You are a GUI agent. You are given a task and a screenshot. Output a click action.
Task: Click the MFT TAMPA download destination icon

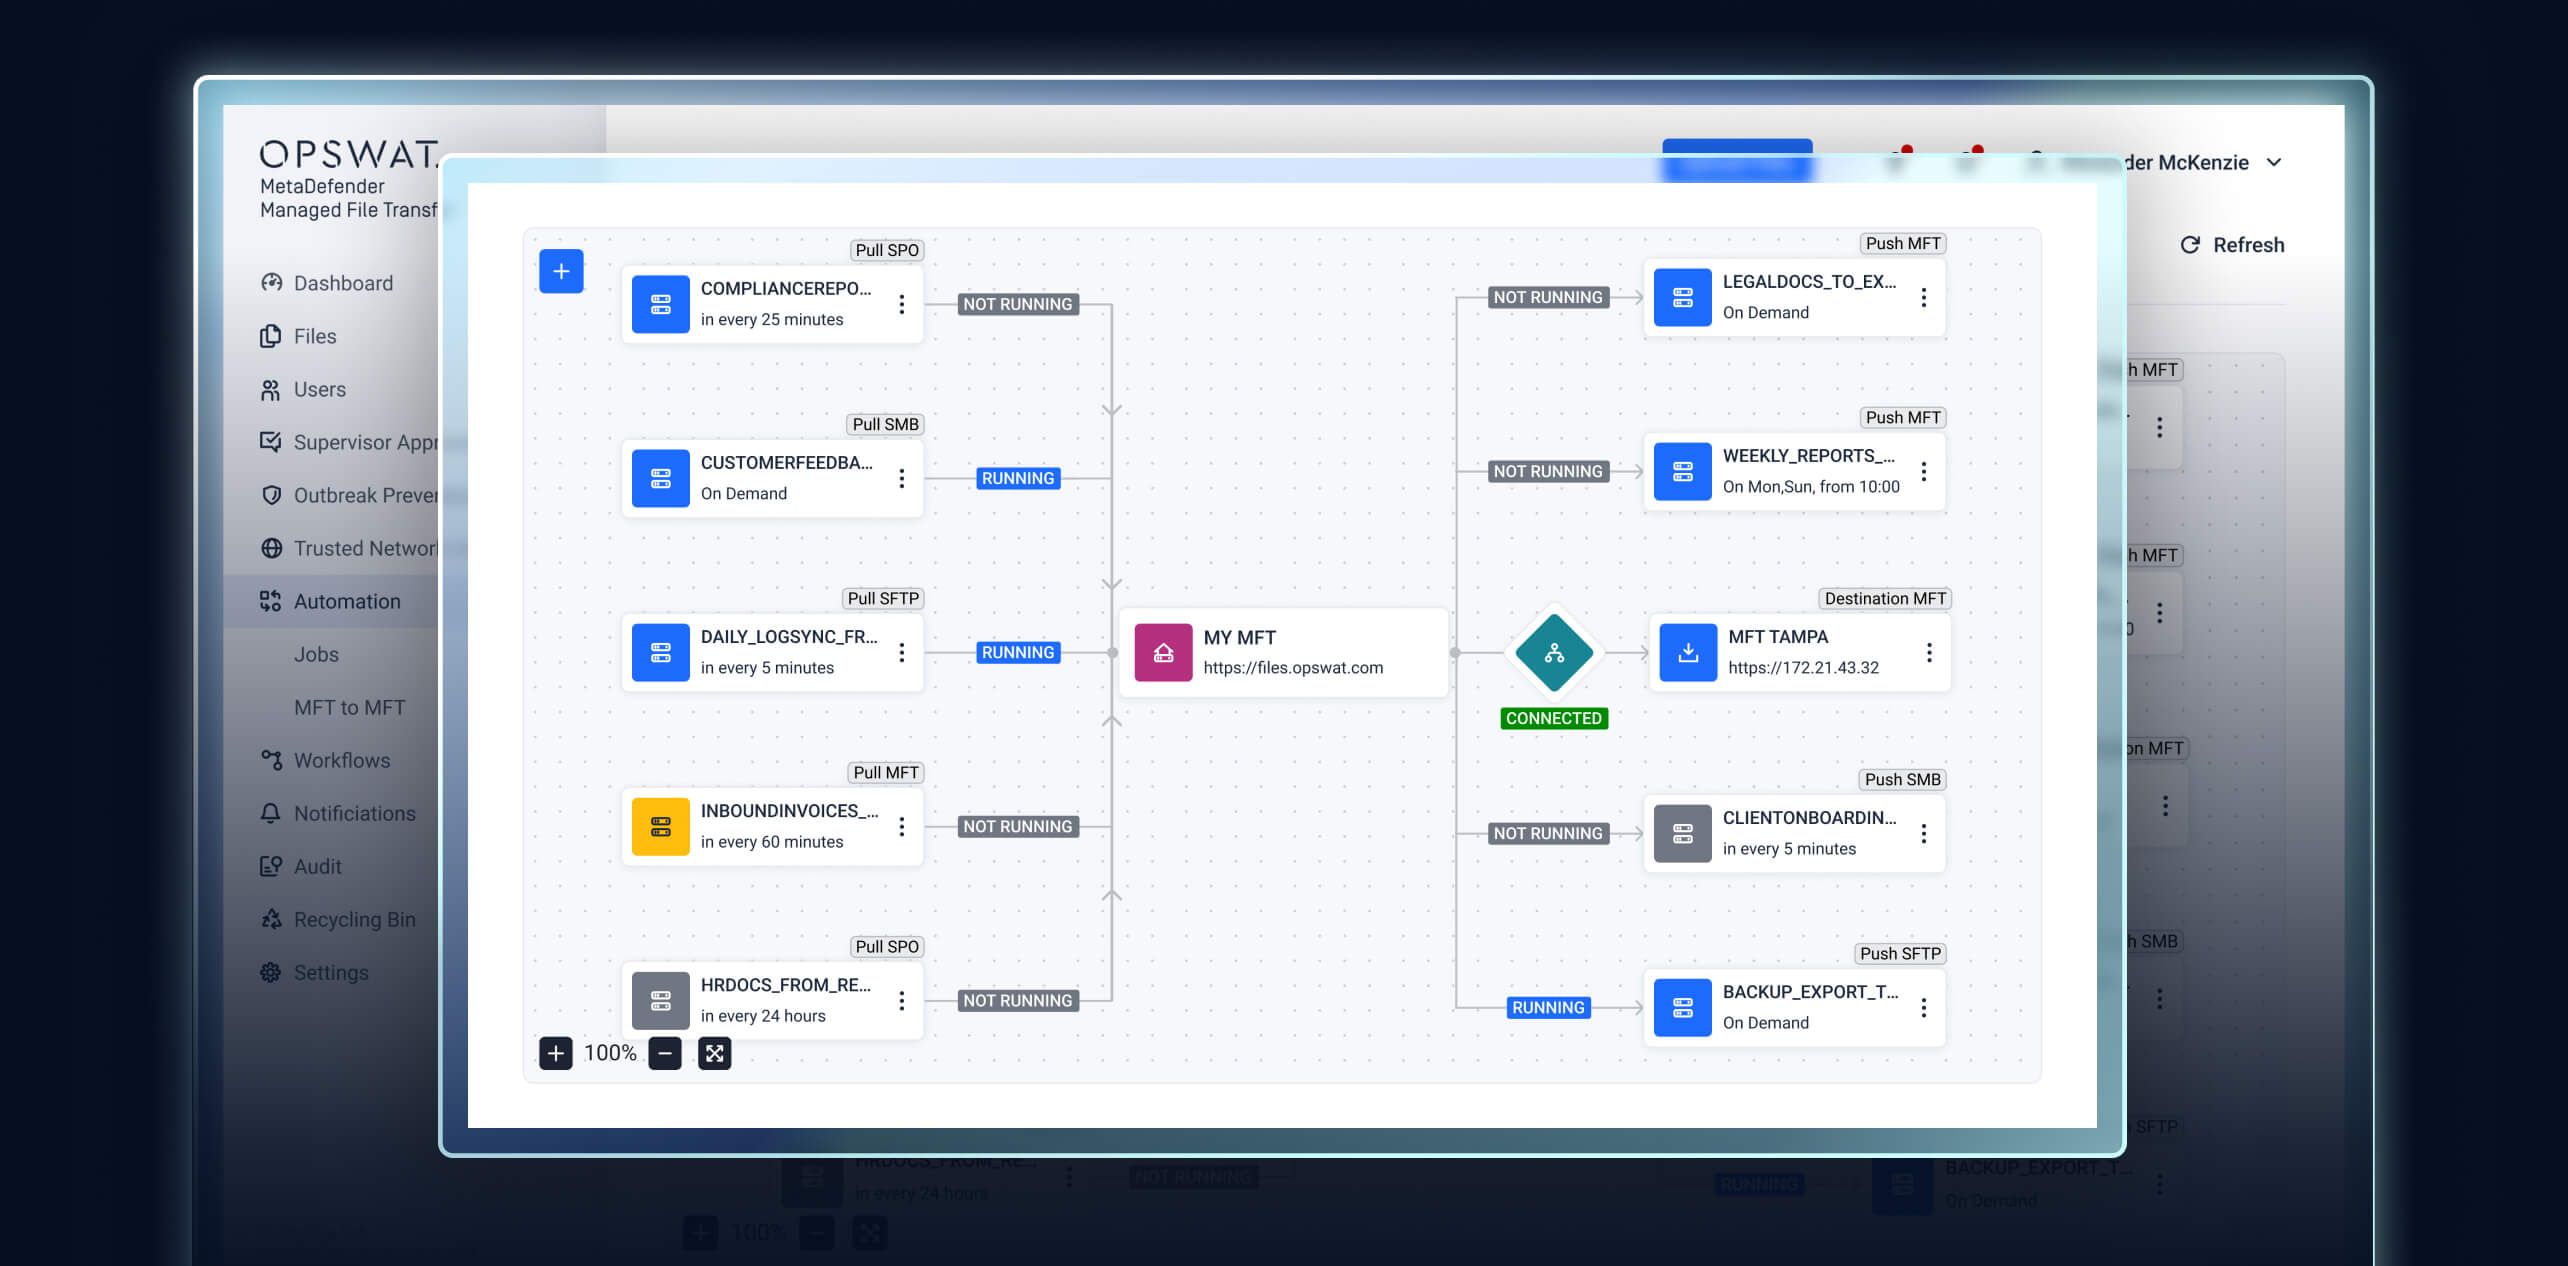coord(1687,652)
